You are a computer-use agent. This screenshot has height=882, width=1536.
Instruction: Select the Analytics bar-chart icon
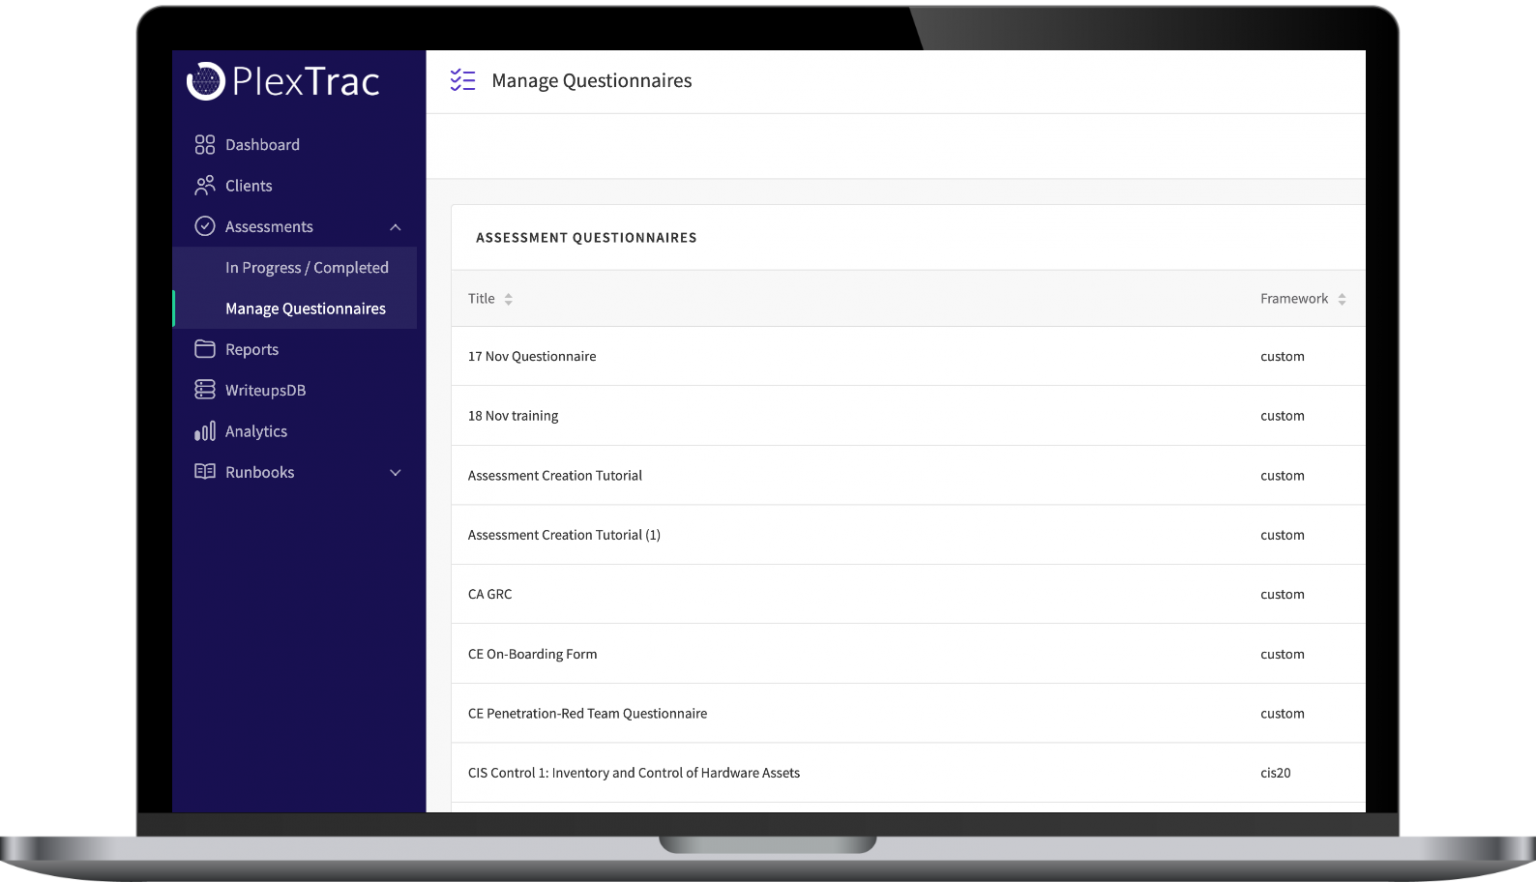coord(204,431)
